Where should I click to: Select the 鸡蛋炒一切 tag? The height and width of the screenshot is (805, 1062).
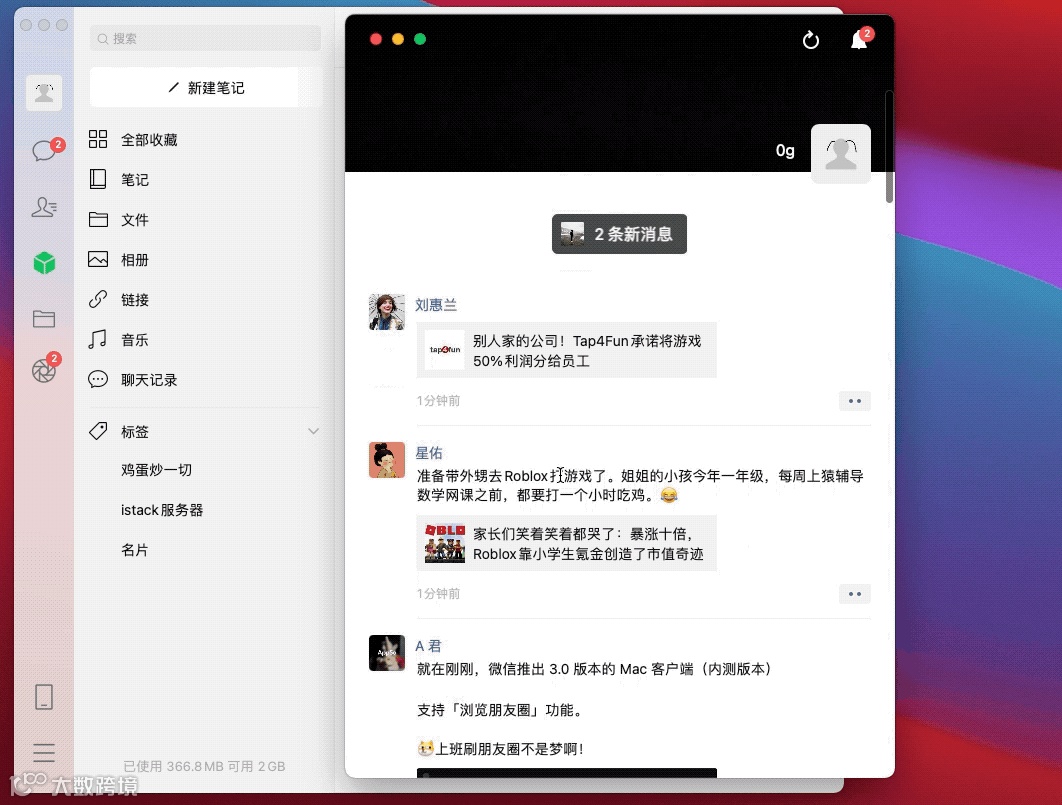point(156,470)
